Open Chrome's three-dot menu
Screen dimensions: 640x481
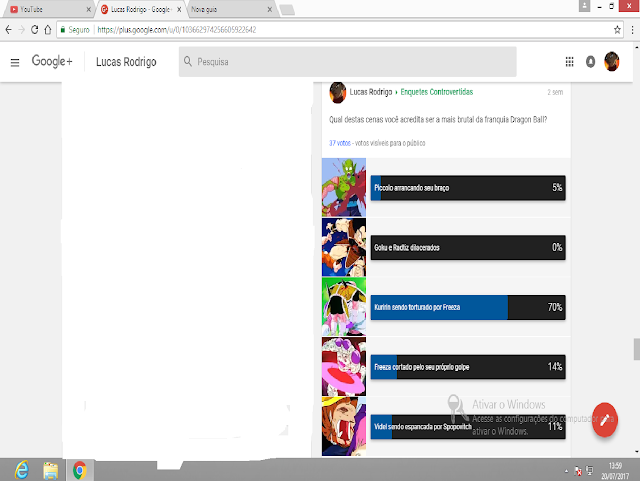coord(632,29)
